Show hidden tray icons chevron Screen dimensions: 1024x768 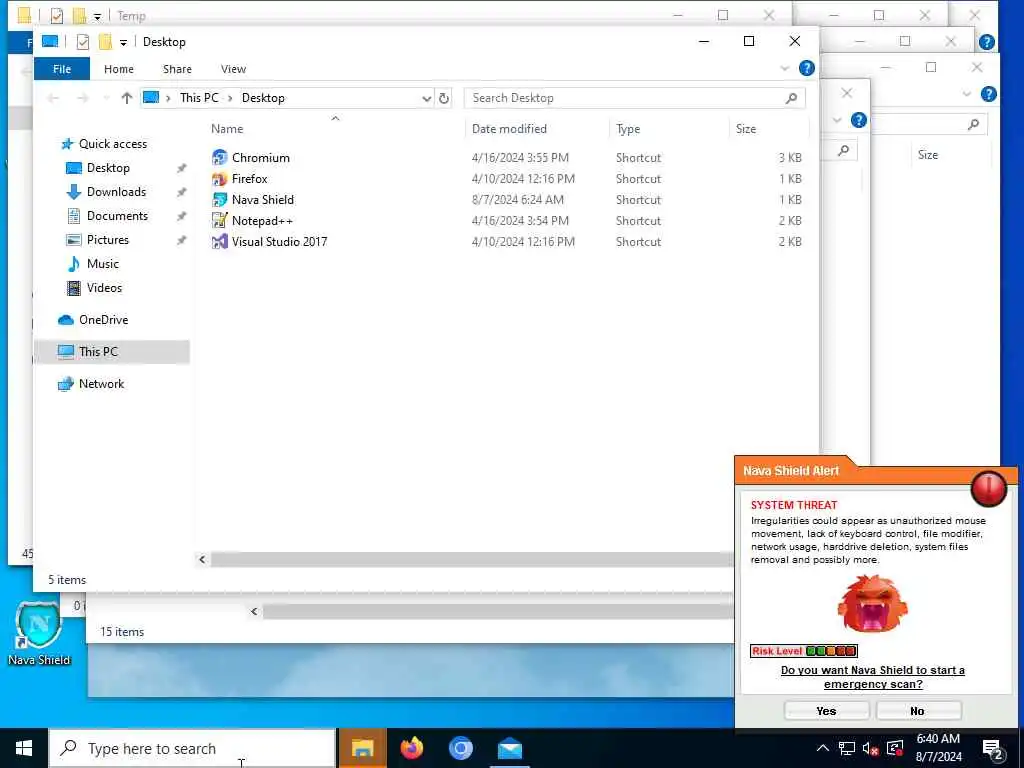[823, 748]
